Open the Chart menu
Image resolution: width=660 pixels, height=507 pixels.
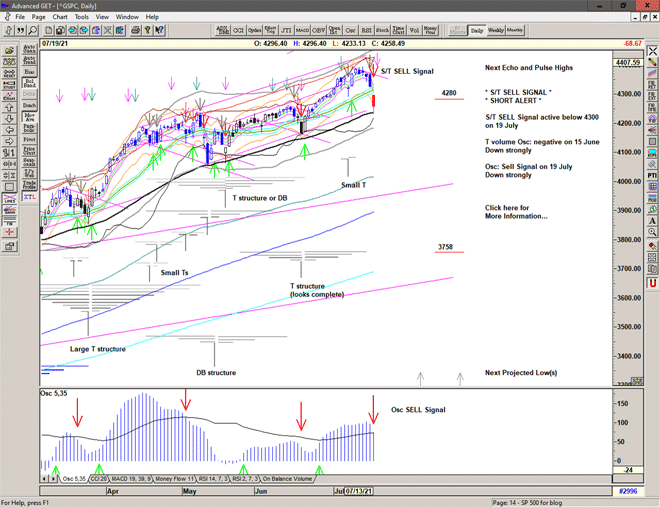pyautogui.click(x=60, y=17)
